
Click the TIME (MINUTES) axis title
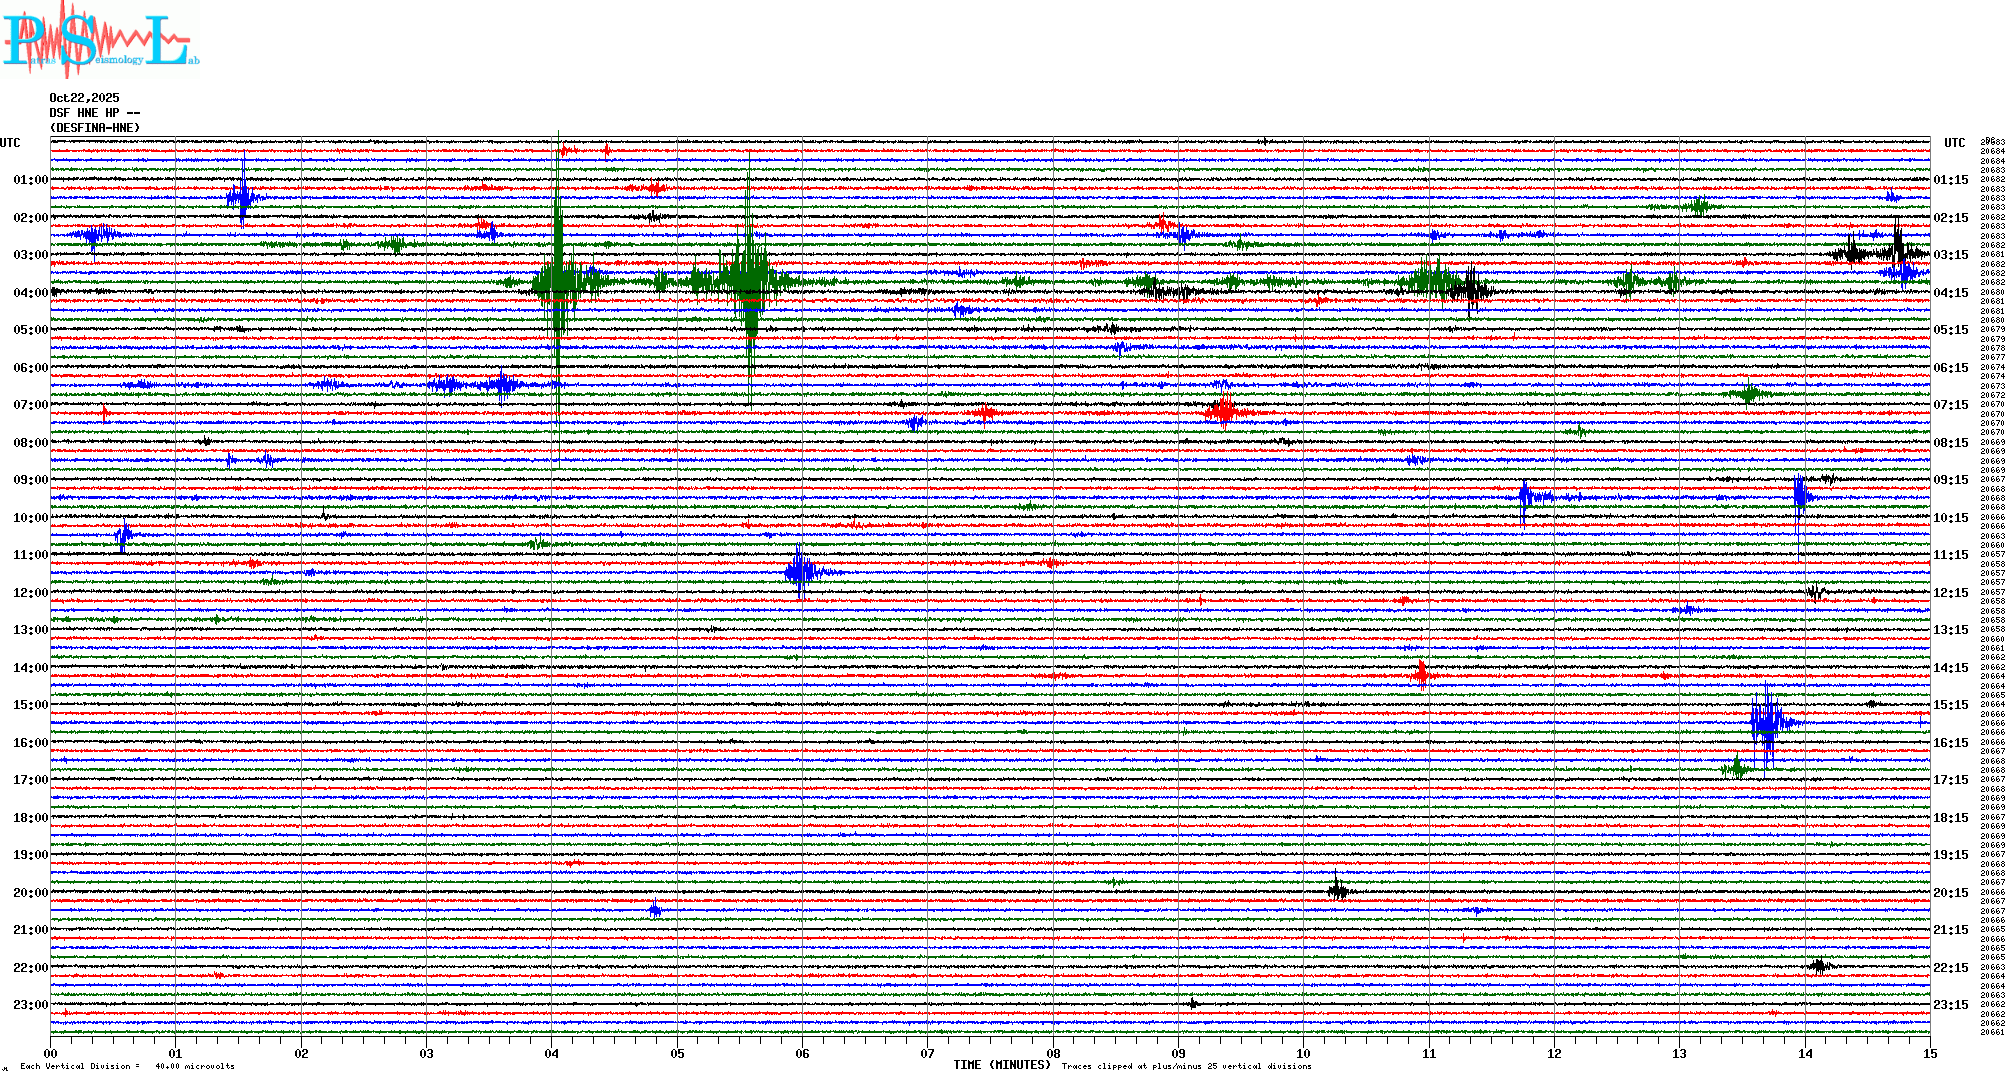click(x=1002, y=1065)
